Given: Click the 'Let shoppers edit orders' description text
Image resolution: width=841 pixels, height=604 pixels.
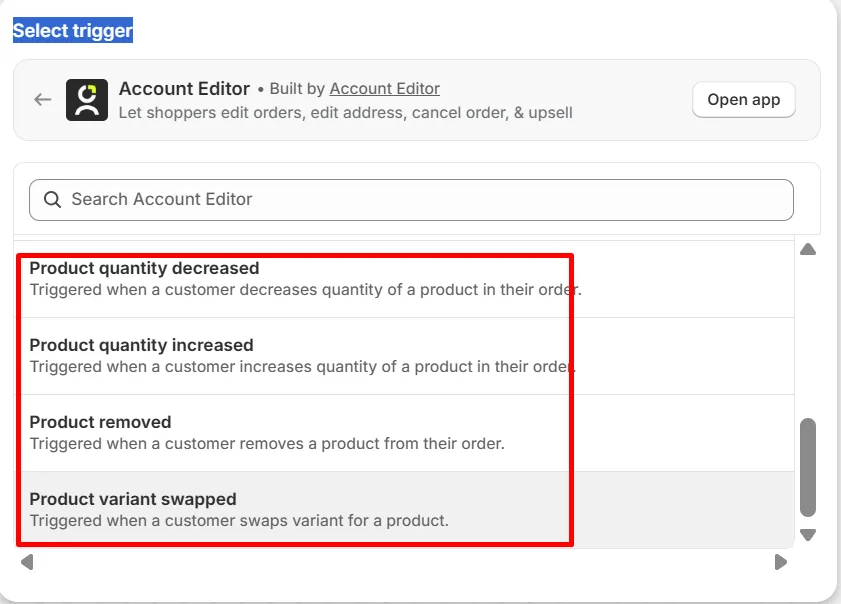Looking at the screenshot, I should pos(345,113).
